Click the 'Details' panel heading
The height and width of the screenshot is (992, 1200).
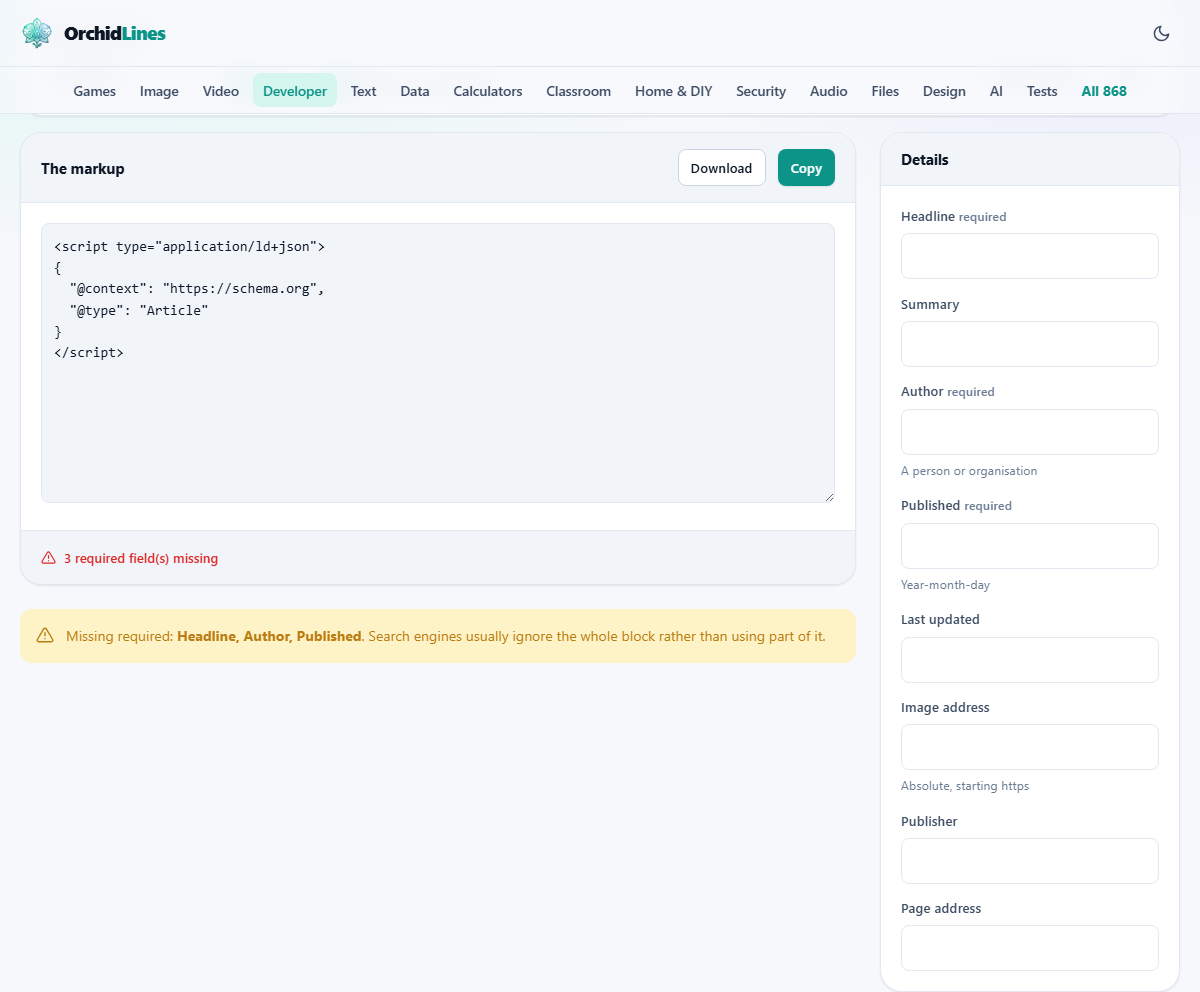pyautogui.click(x=925, y=159)
